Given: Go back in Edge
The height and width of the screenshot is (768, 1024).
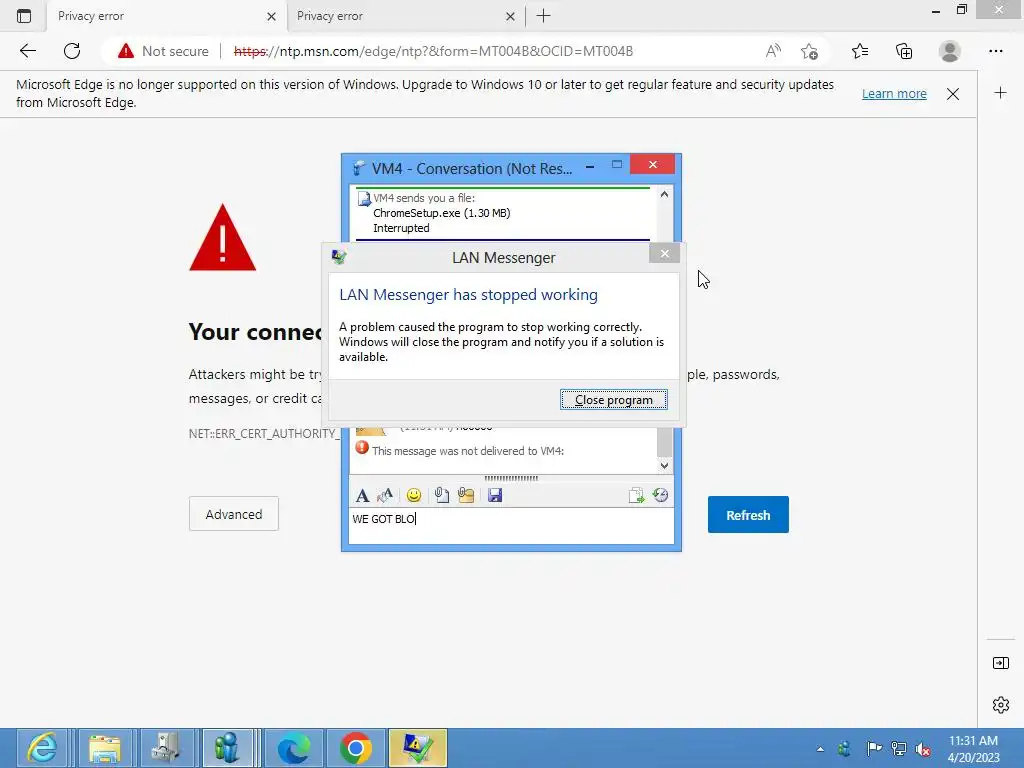Looking at the screenshot, I should coord(27,51).
